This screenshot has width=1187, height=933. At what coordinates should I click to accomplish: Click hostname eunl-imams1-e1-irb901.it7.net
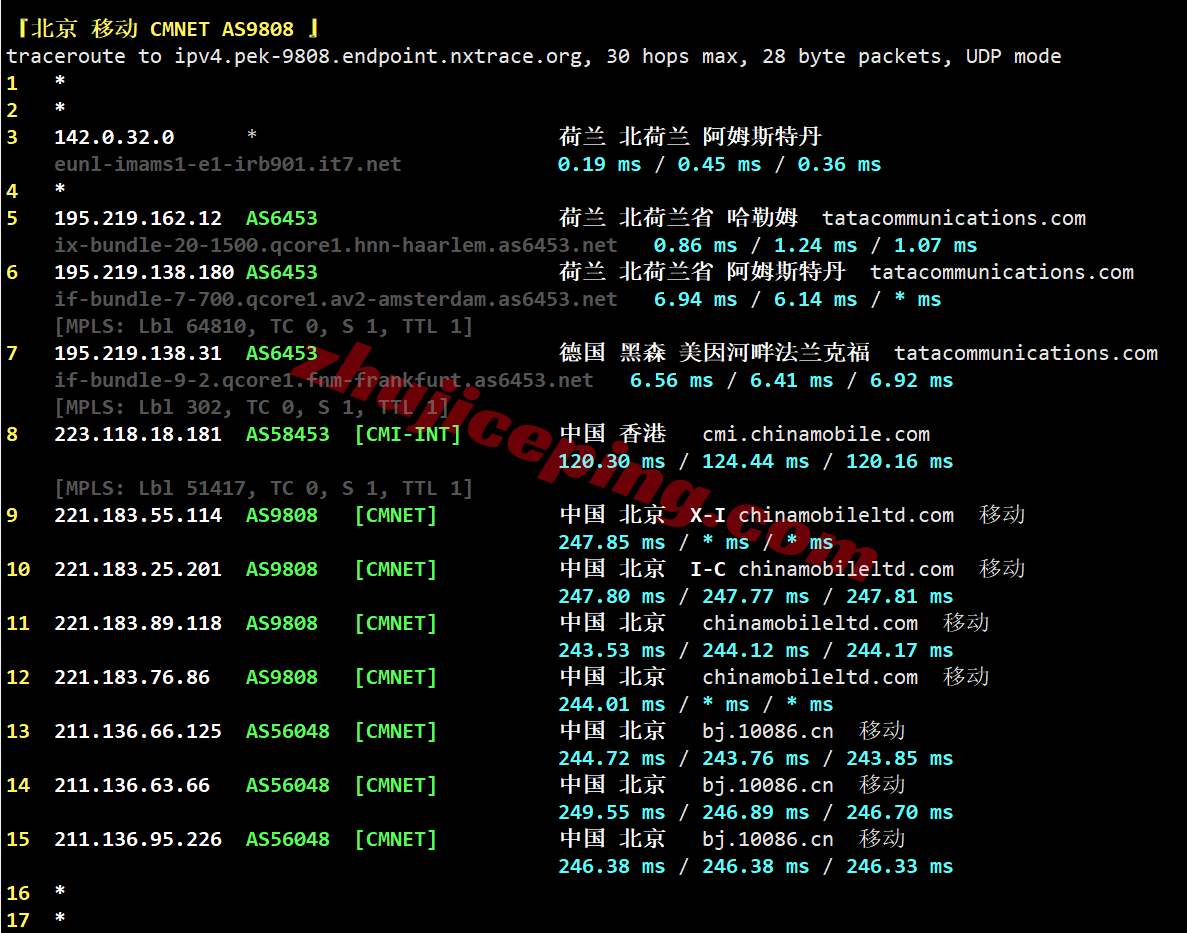228,164
